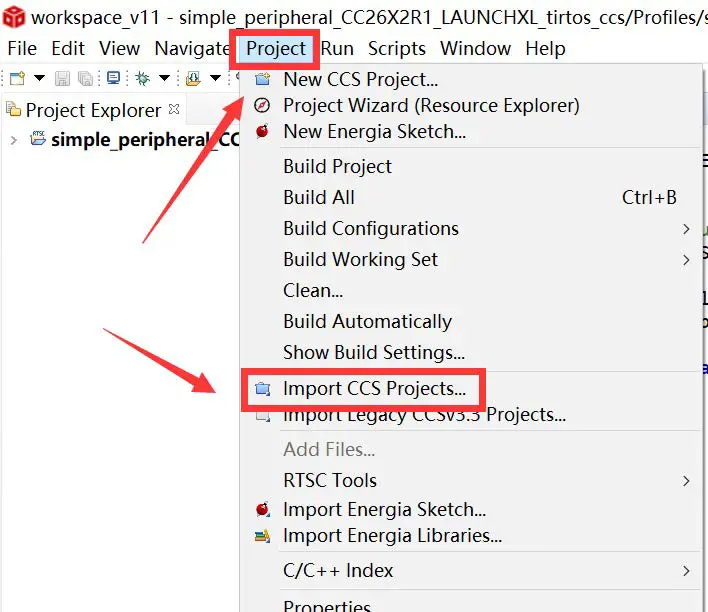Viewport: 708px width, 612px height.
Task: Open dropdown arrow beside the New icon
Action: click(39, 78)
